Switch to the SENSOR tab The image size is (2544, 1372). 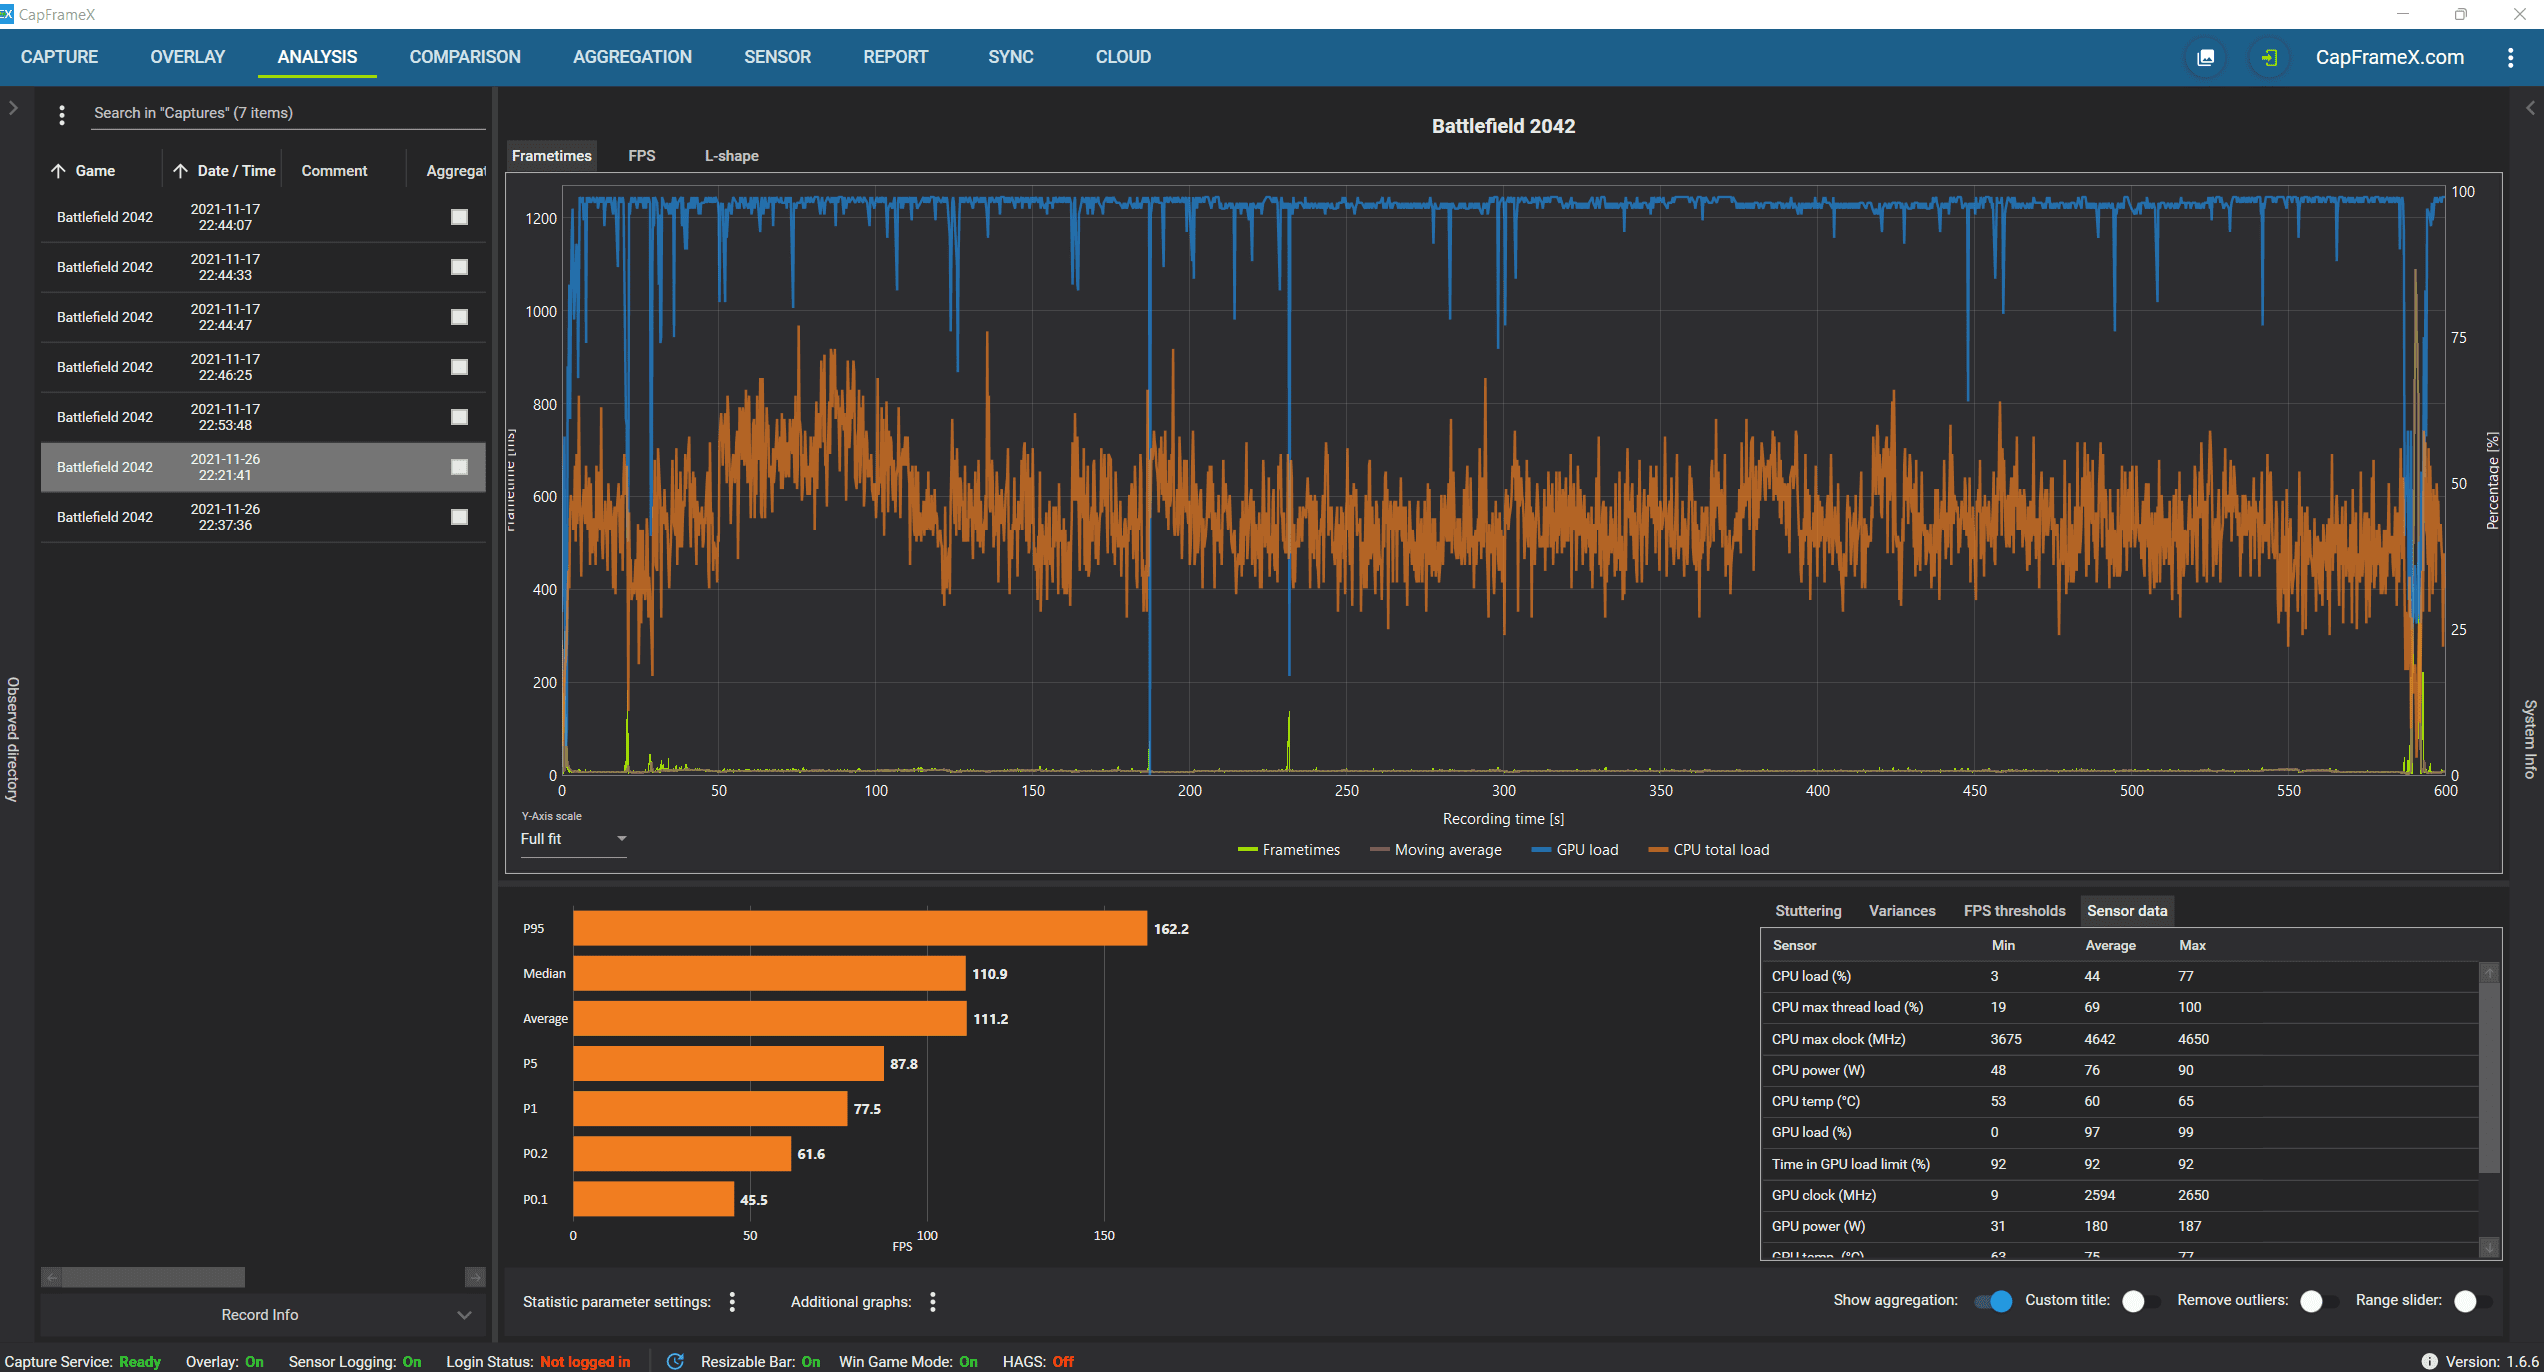click(x=777, y=57)
